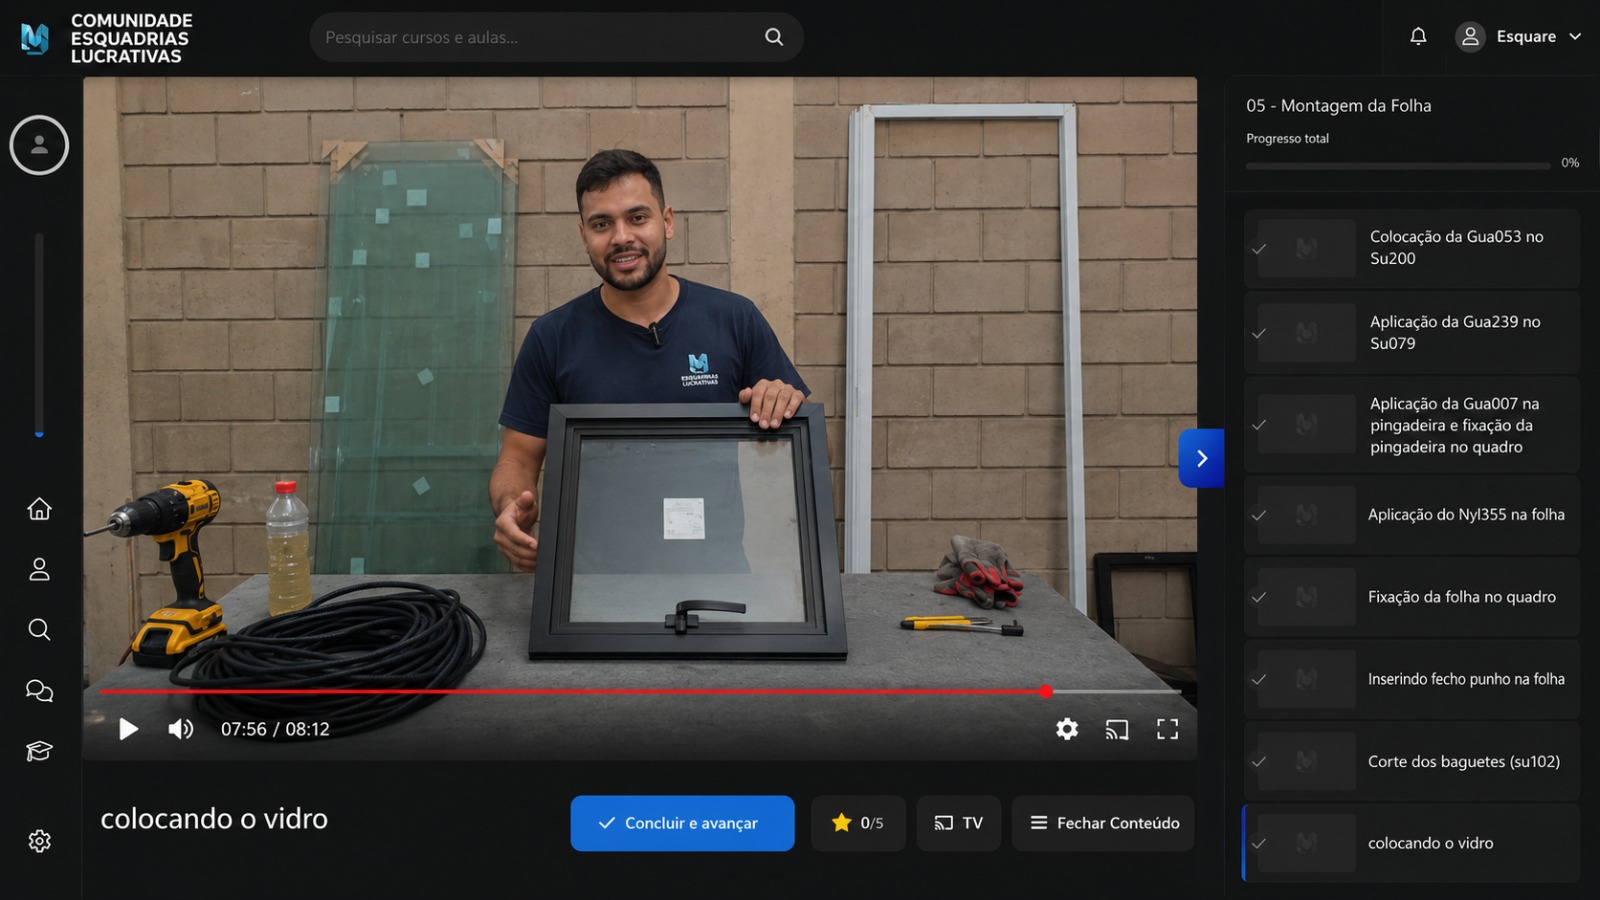Toggle completion check for Aplicação da Gua239
The image size is (1600, 900).
pyautogui.click(x=1259, y=334)
